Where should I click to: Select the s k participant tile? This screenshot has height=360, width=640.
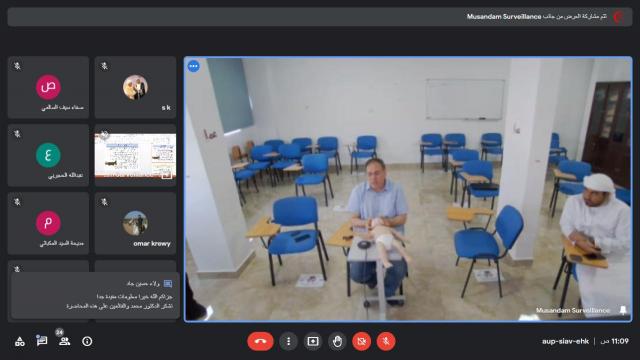click(136, 87)
